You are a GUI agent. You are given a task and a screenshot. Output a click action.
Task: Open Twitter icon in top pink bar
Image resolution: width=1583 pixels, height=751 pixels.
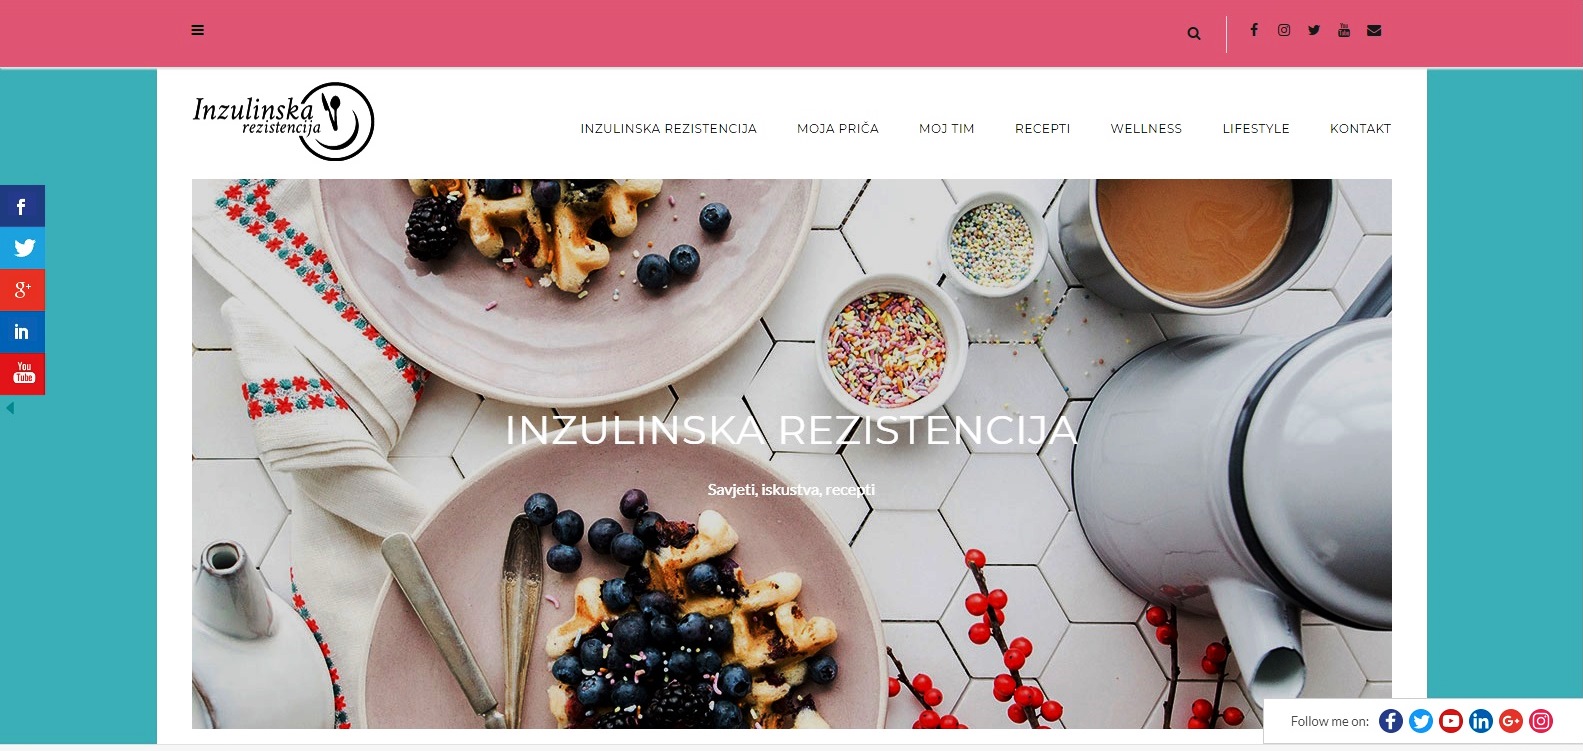click(x=1314, y=30)
